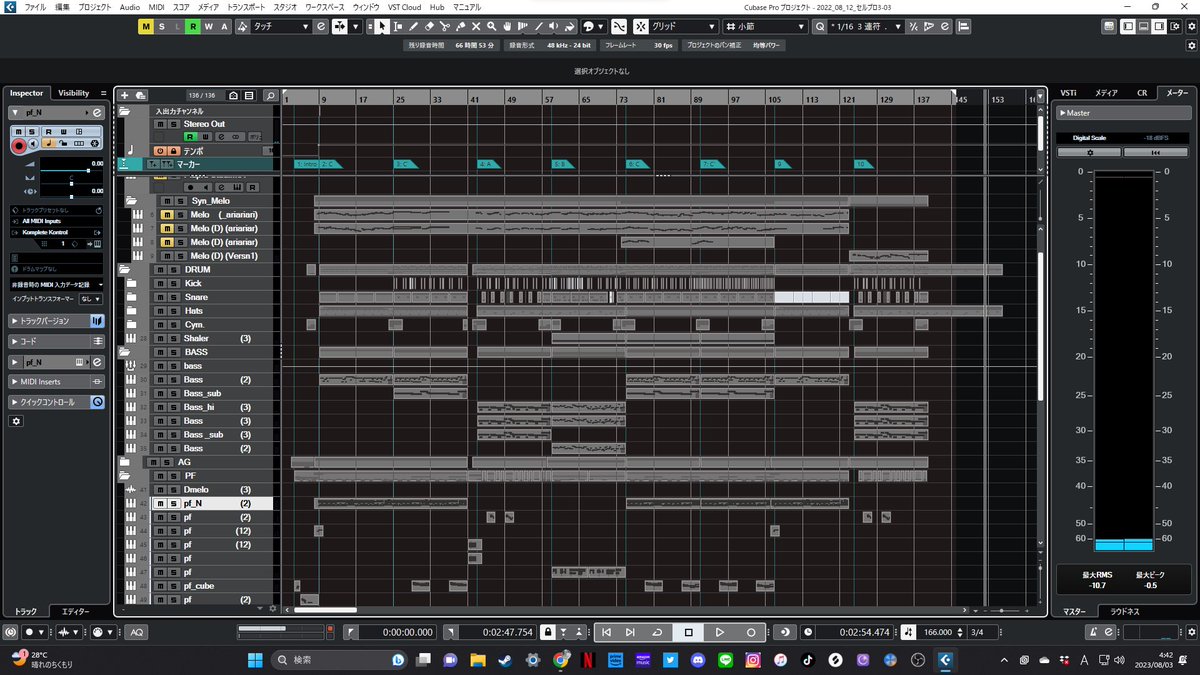Open the Master meter source dropdown

point(1122,113)
